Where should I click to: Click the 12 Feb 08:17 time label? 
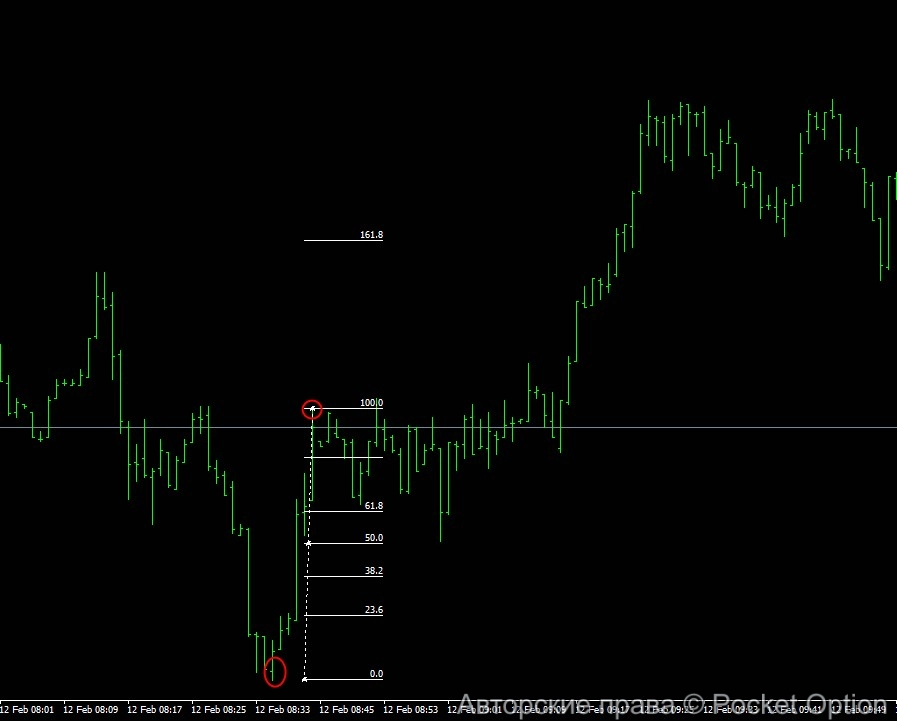[155, 710]
